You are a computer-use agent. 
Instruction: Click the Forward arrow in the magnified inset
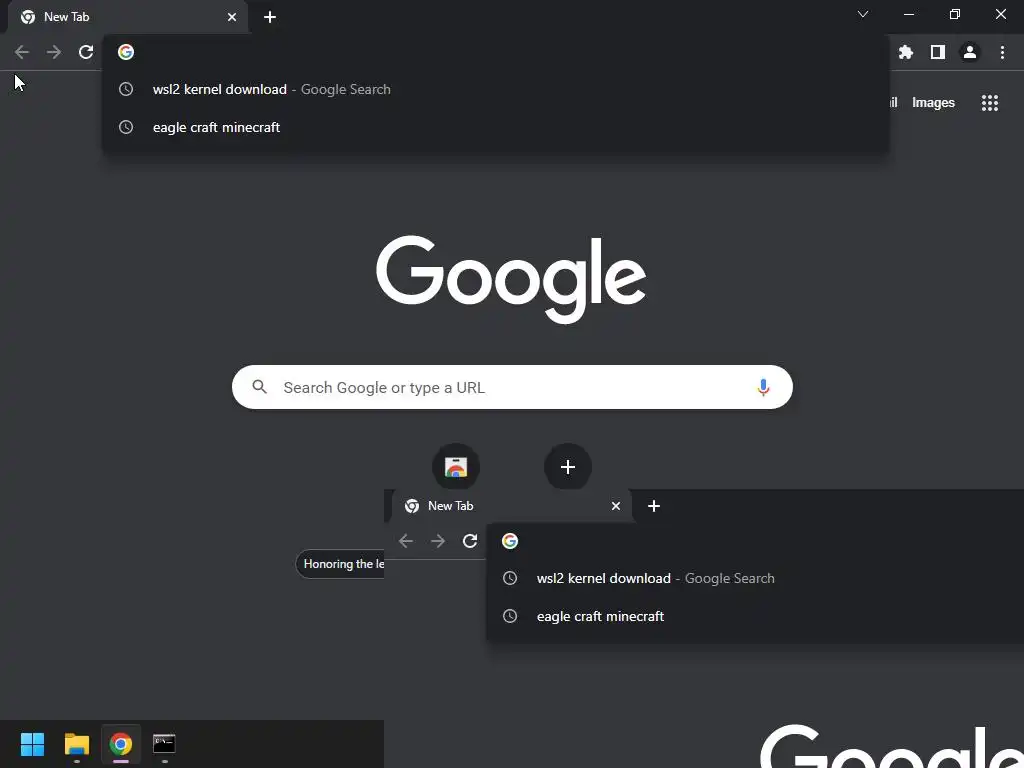[438, 541]
